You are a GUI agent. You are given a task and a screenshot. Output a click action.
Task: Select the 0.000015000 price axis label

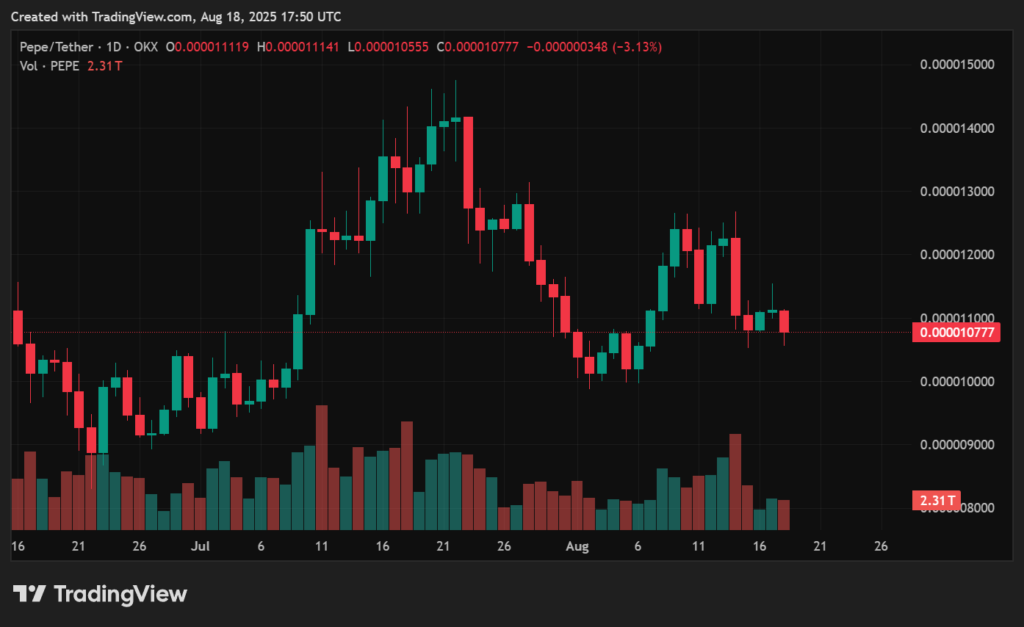(x=957, y=64)
